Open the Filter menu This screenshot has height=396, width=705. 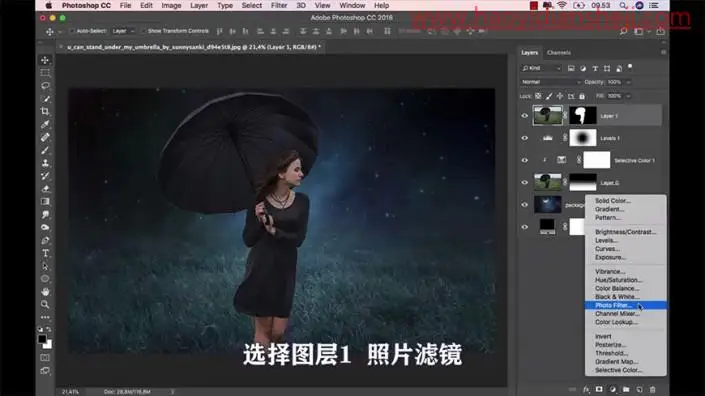tap(279, 5)
